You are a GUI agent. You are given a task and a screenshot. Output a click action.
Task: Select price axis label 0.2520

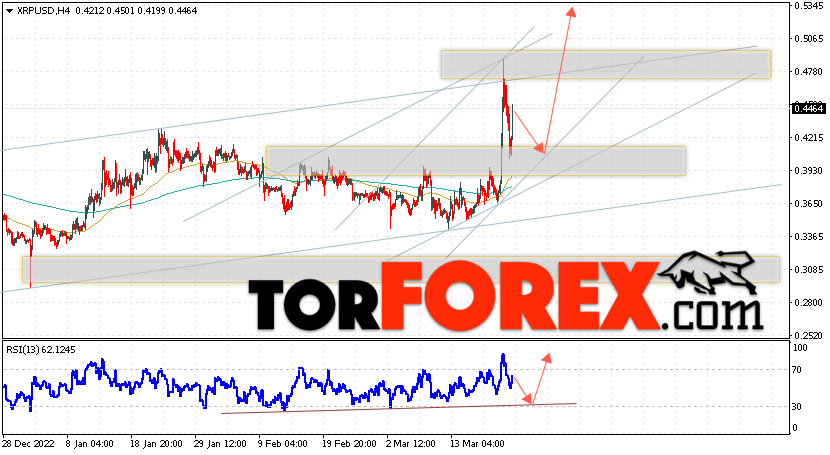(809, 335)
